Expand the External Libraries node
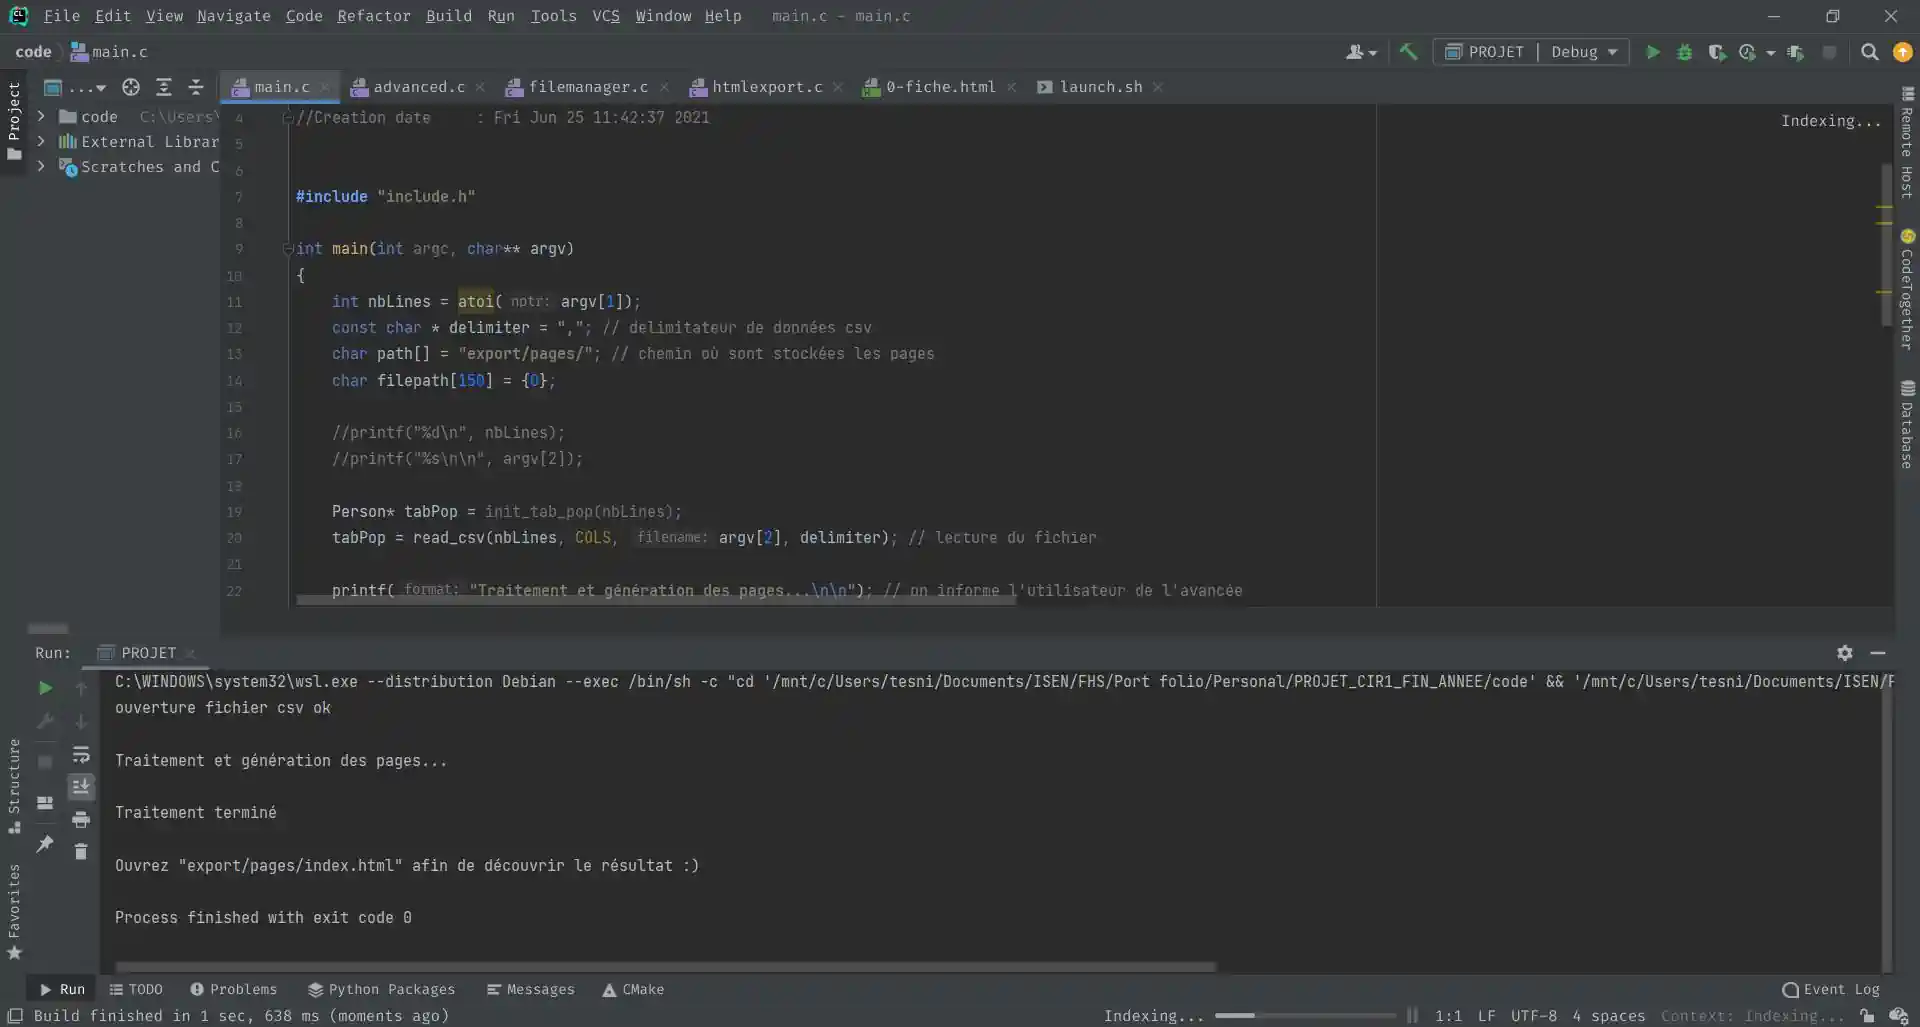This screenshot has height=1027, width=1920. pos(41,141)
